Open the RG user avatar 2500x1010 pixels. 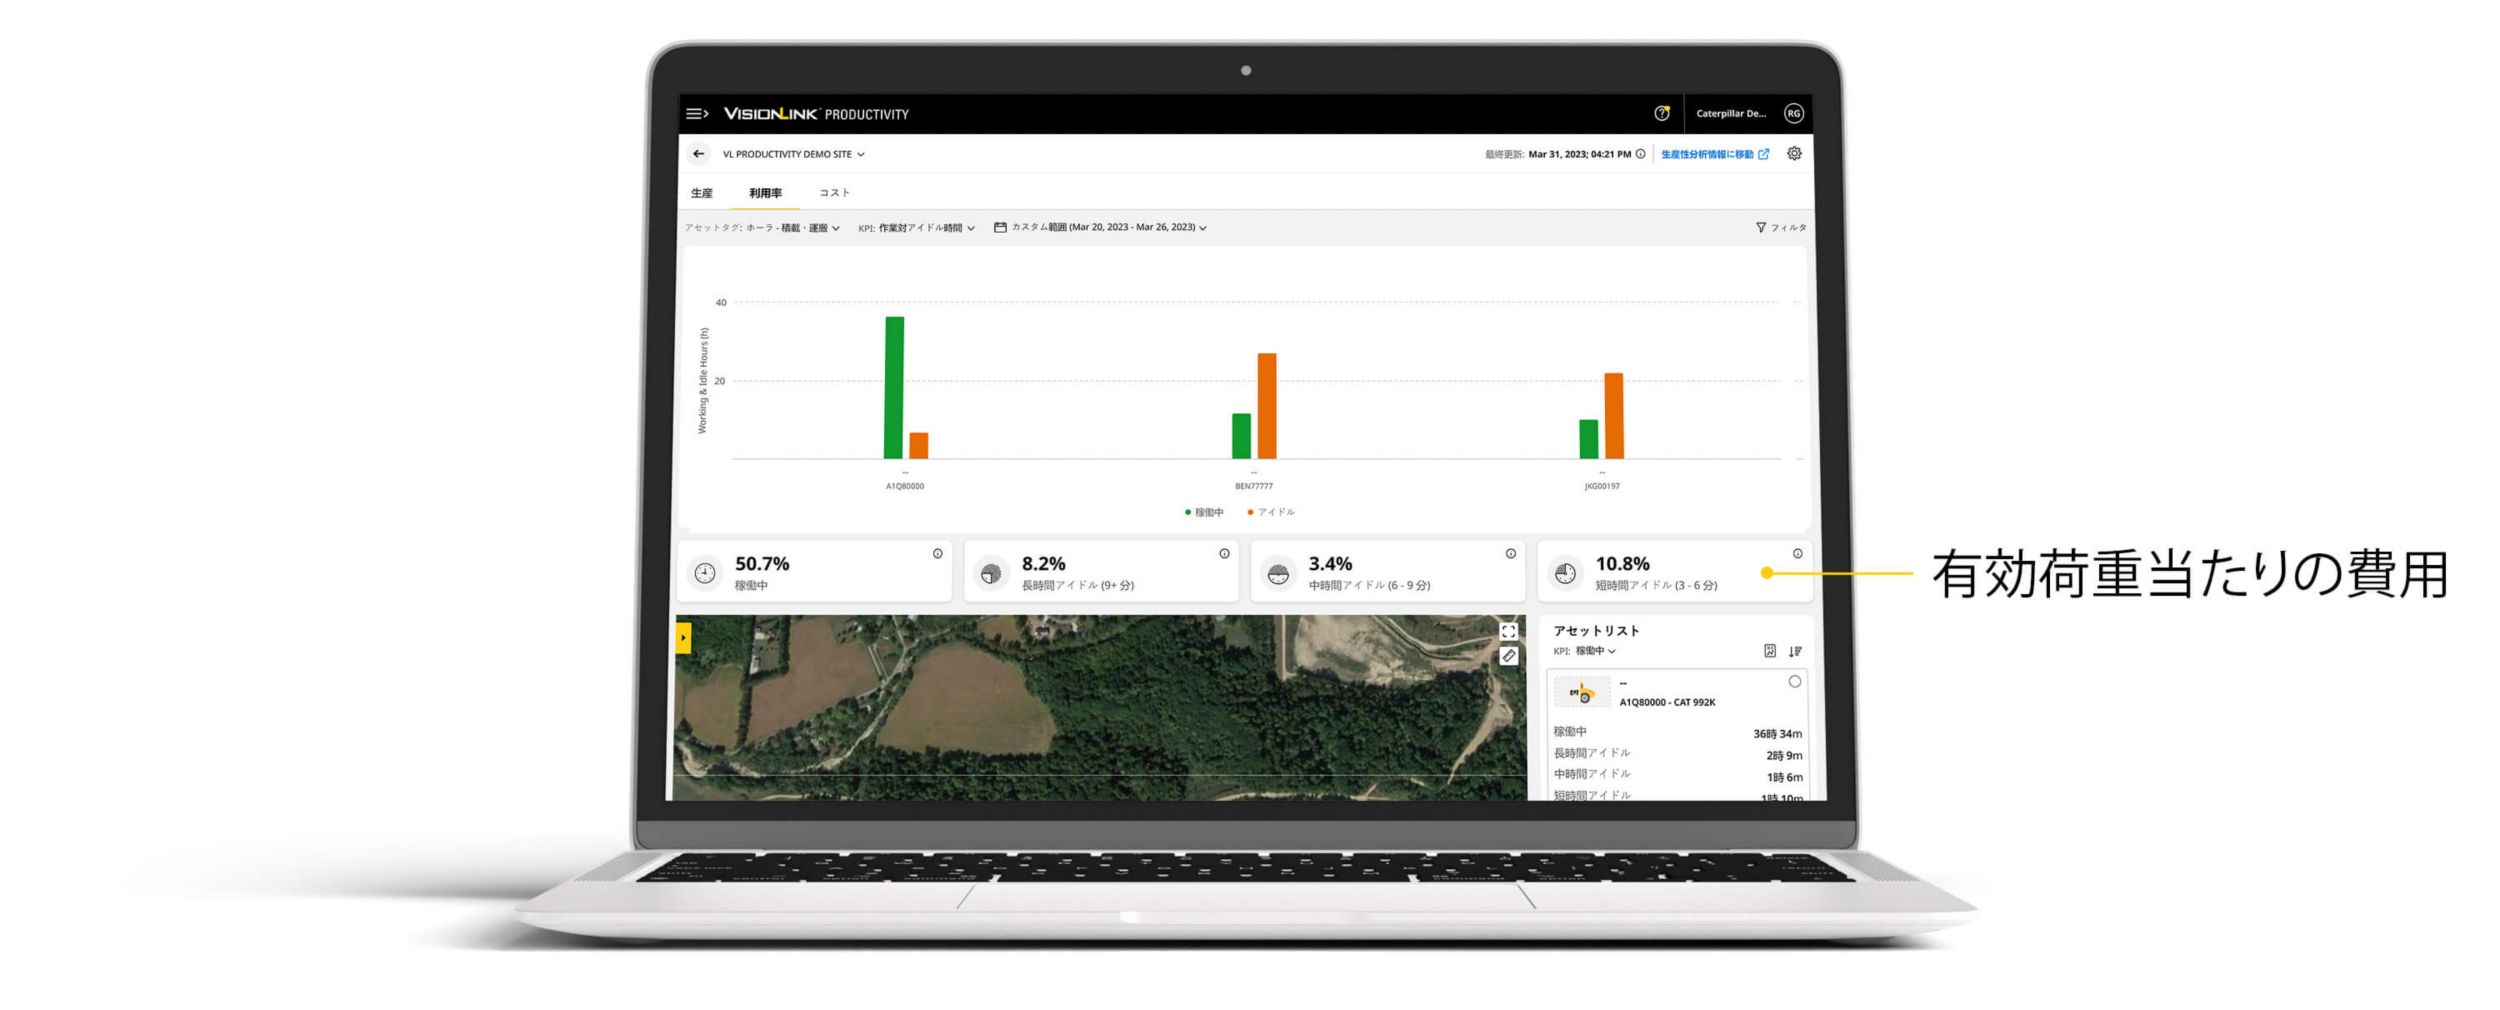(x=1794, y=114)
